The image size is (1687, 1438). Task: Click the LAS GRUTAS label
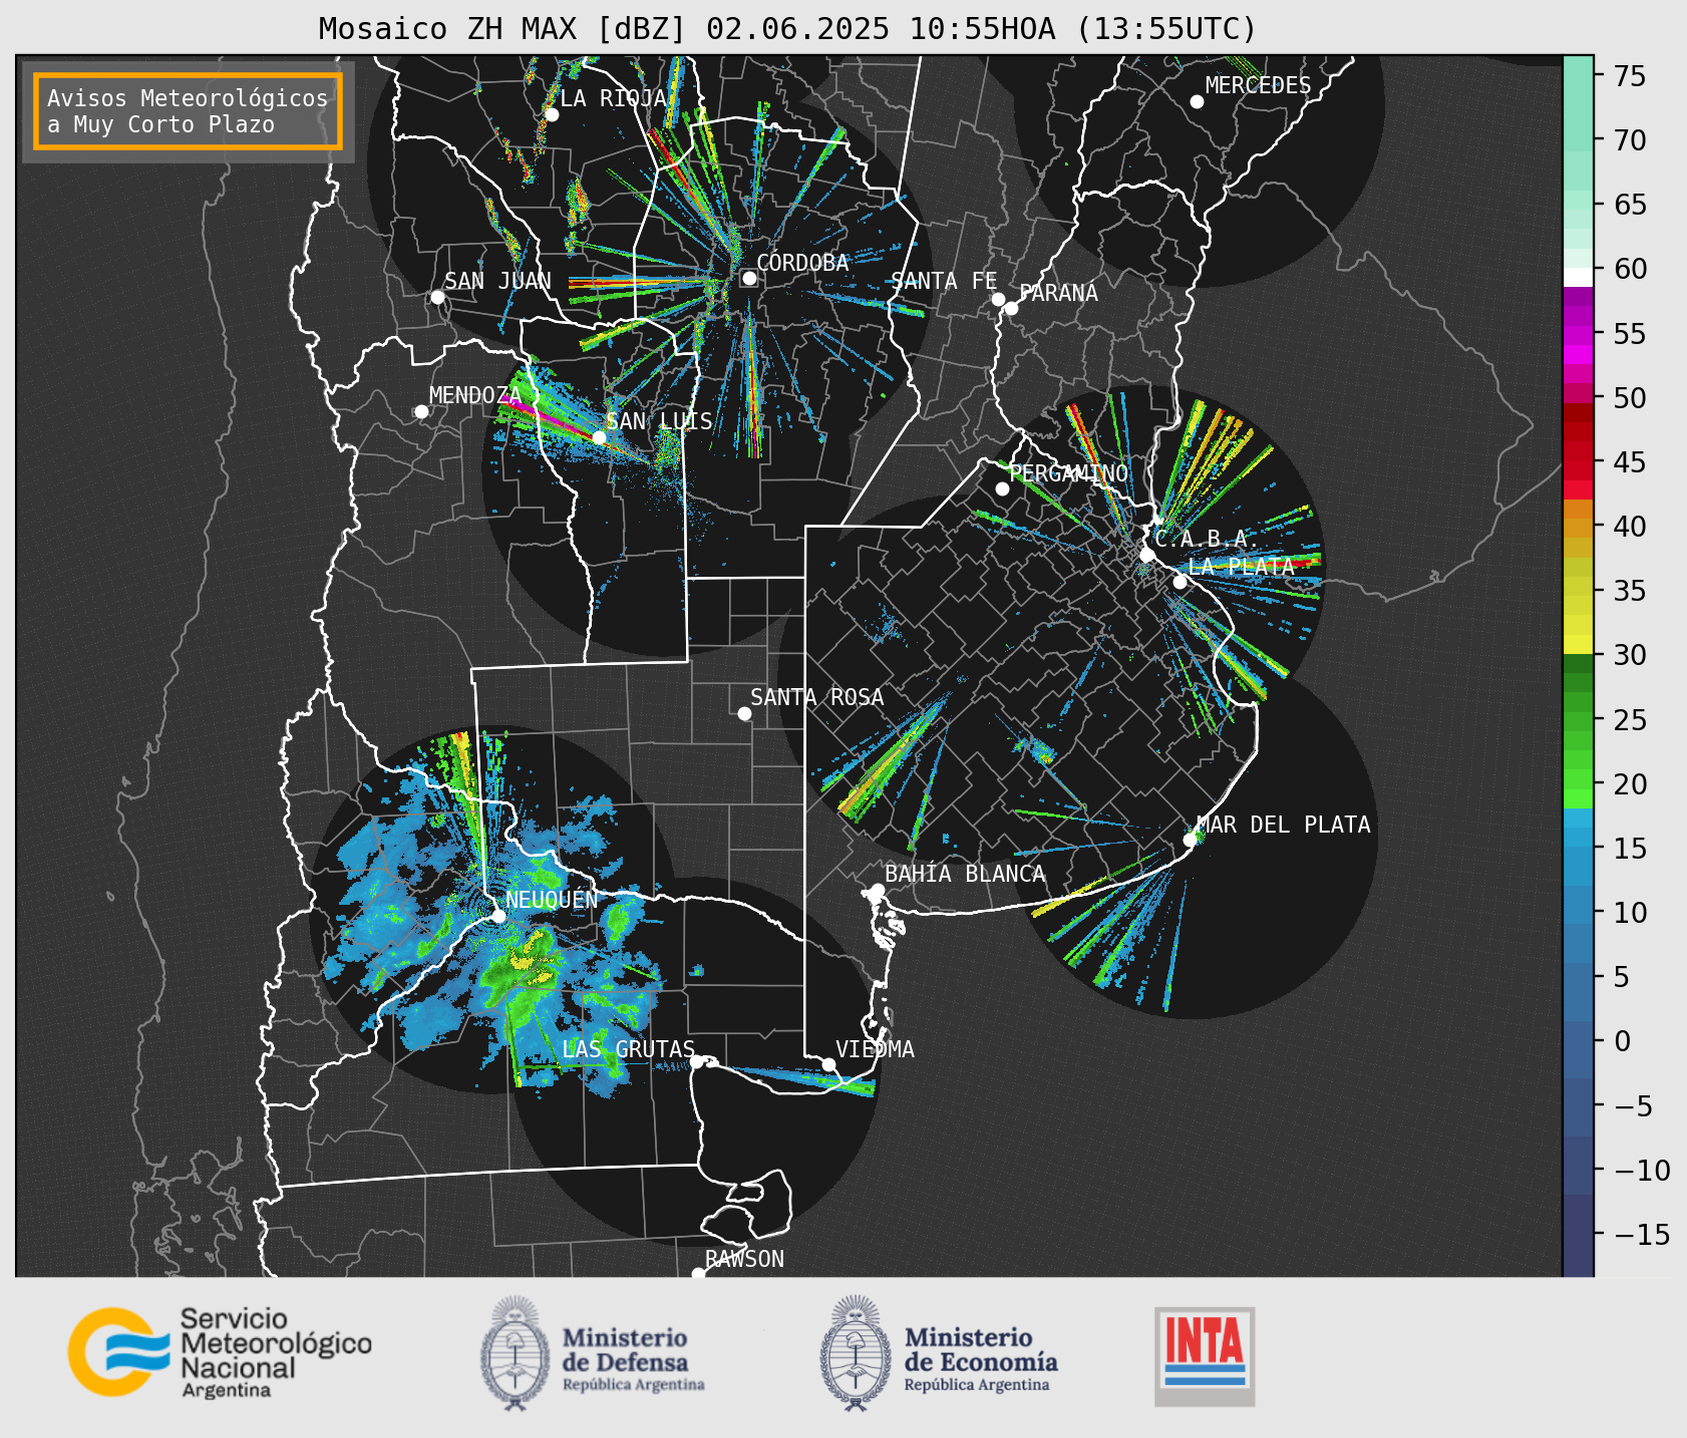click(628, 1050)
